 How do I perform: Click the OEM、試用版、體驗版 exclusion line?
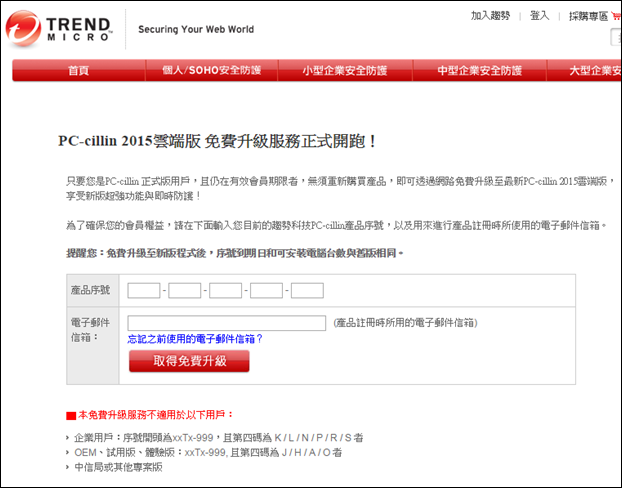coord(208,452)
